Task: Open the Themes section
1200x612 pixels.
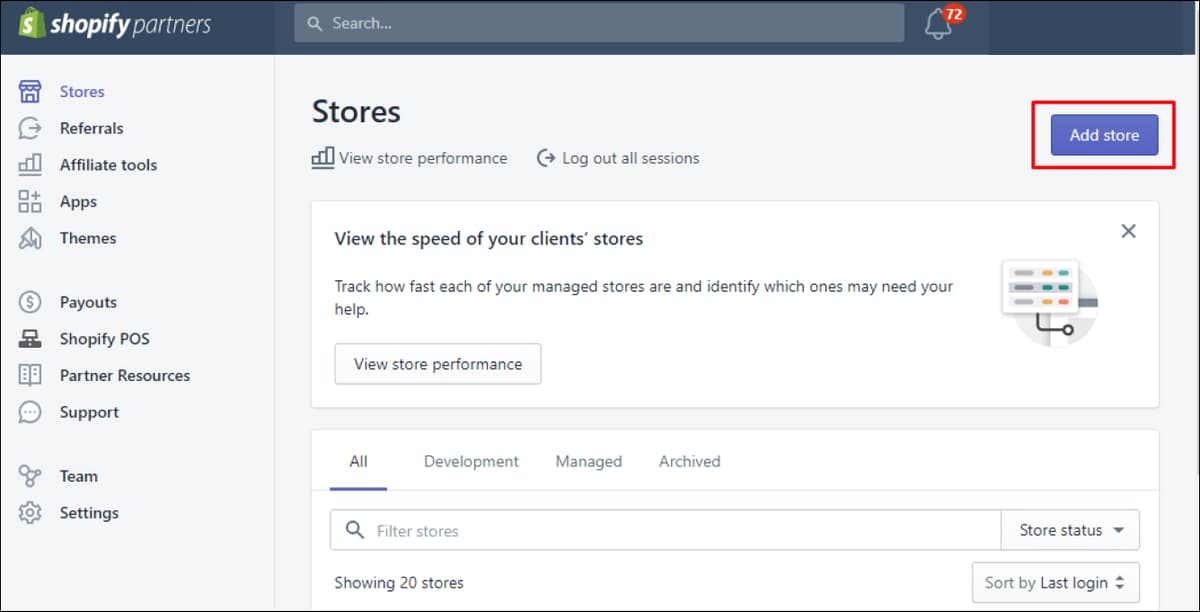Action: point(88,238)
